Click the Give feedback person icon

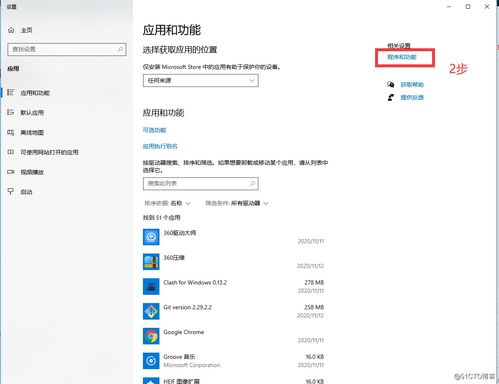click(x=391, y=97)
